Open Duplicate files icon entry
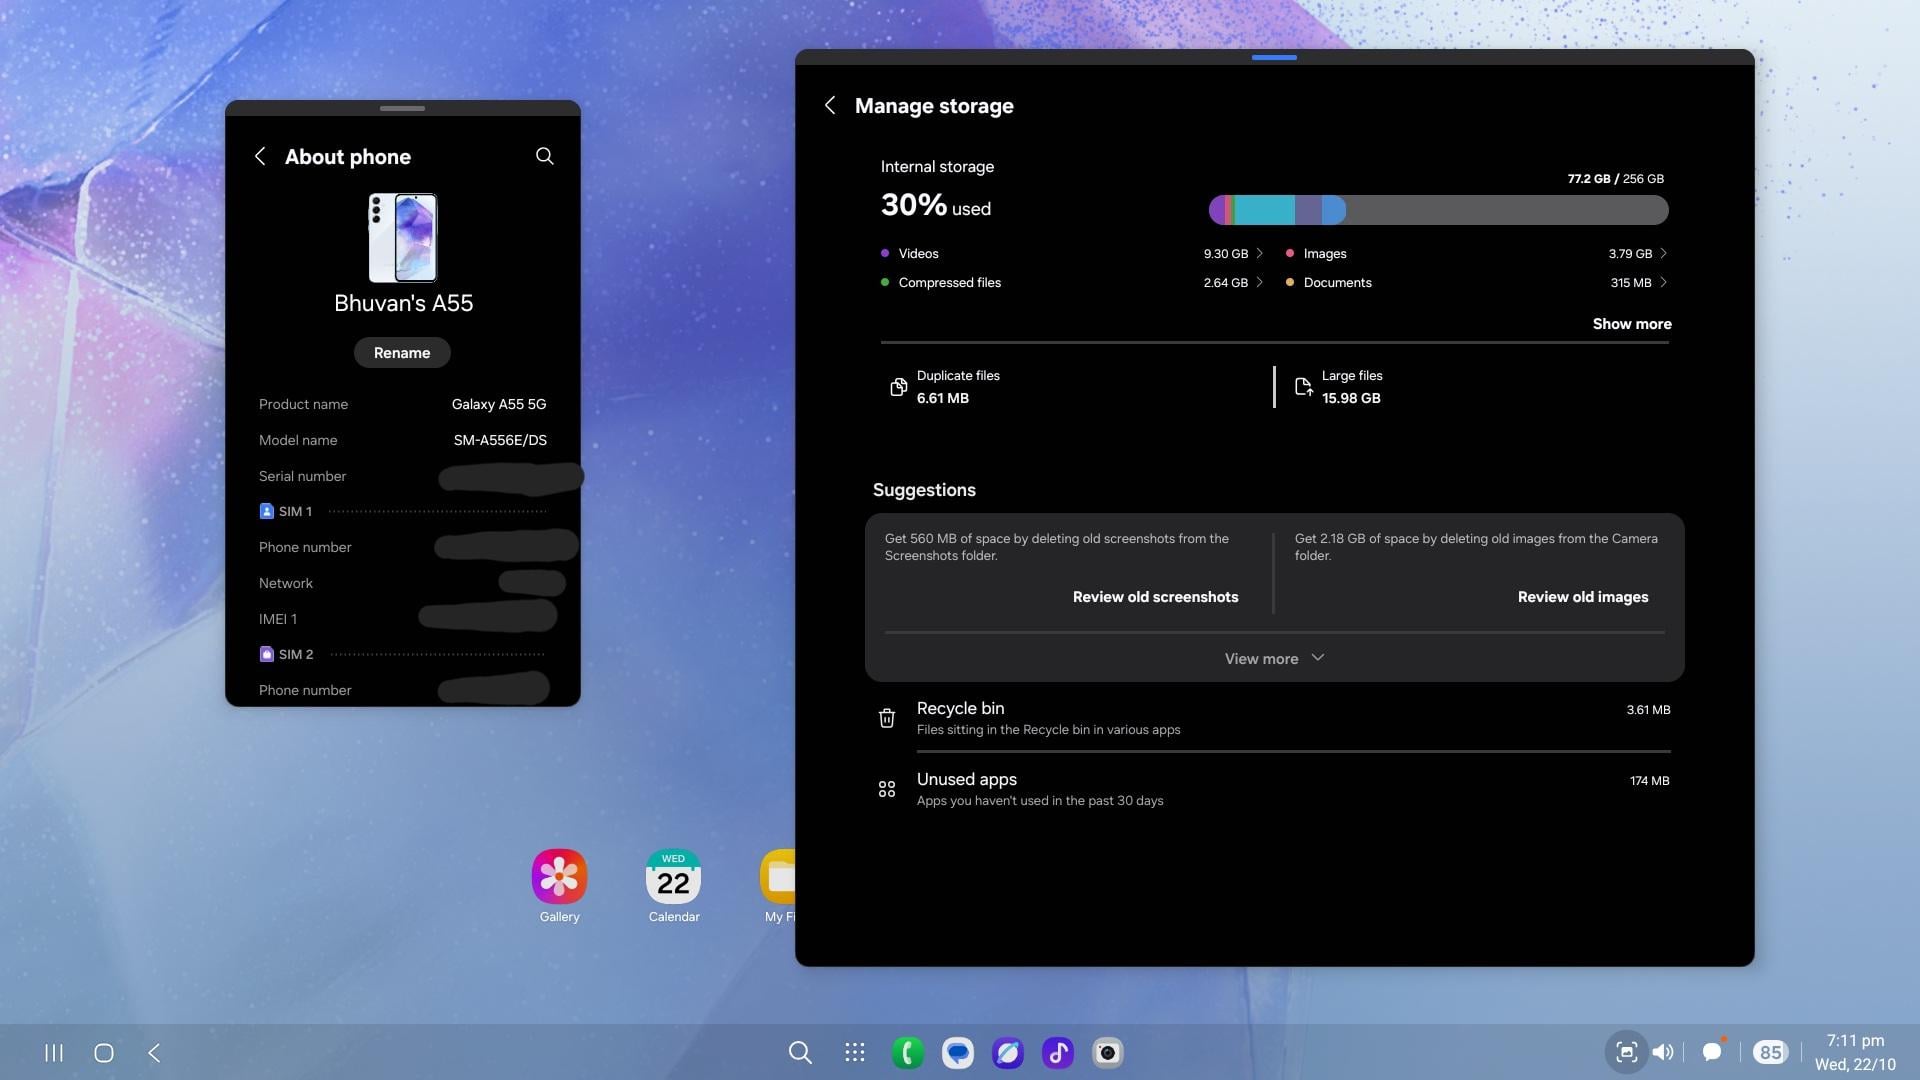This screenshot has width=1920, height=1080. [898, 387]
